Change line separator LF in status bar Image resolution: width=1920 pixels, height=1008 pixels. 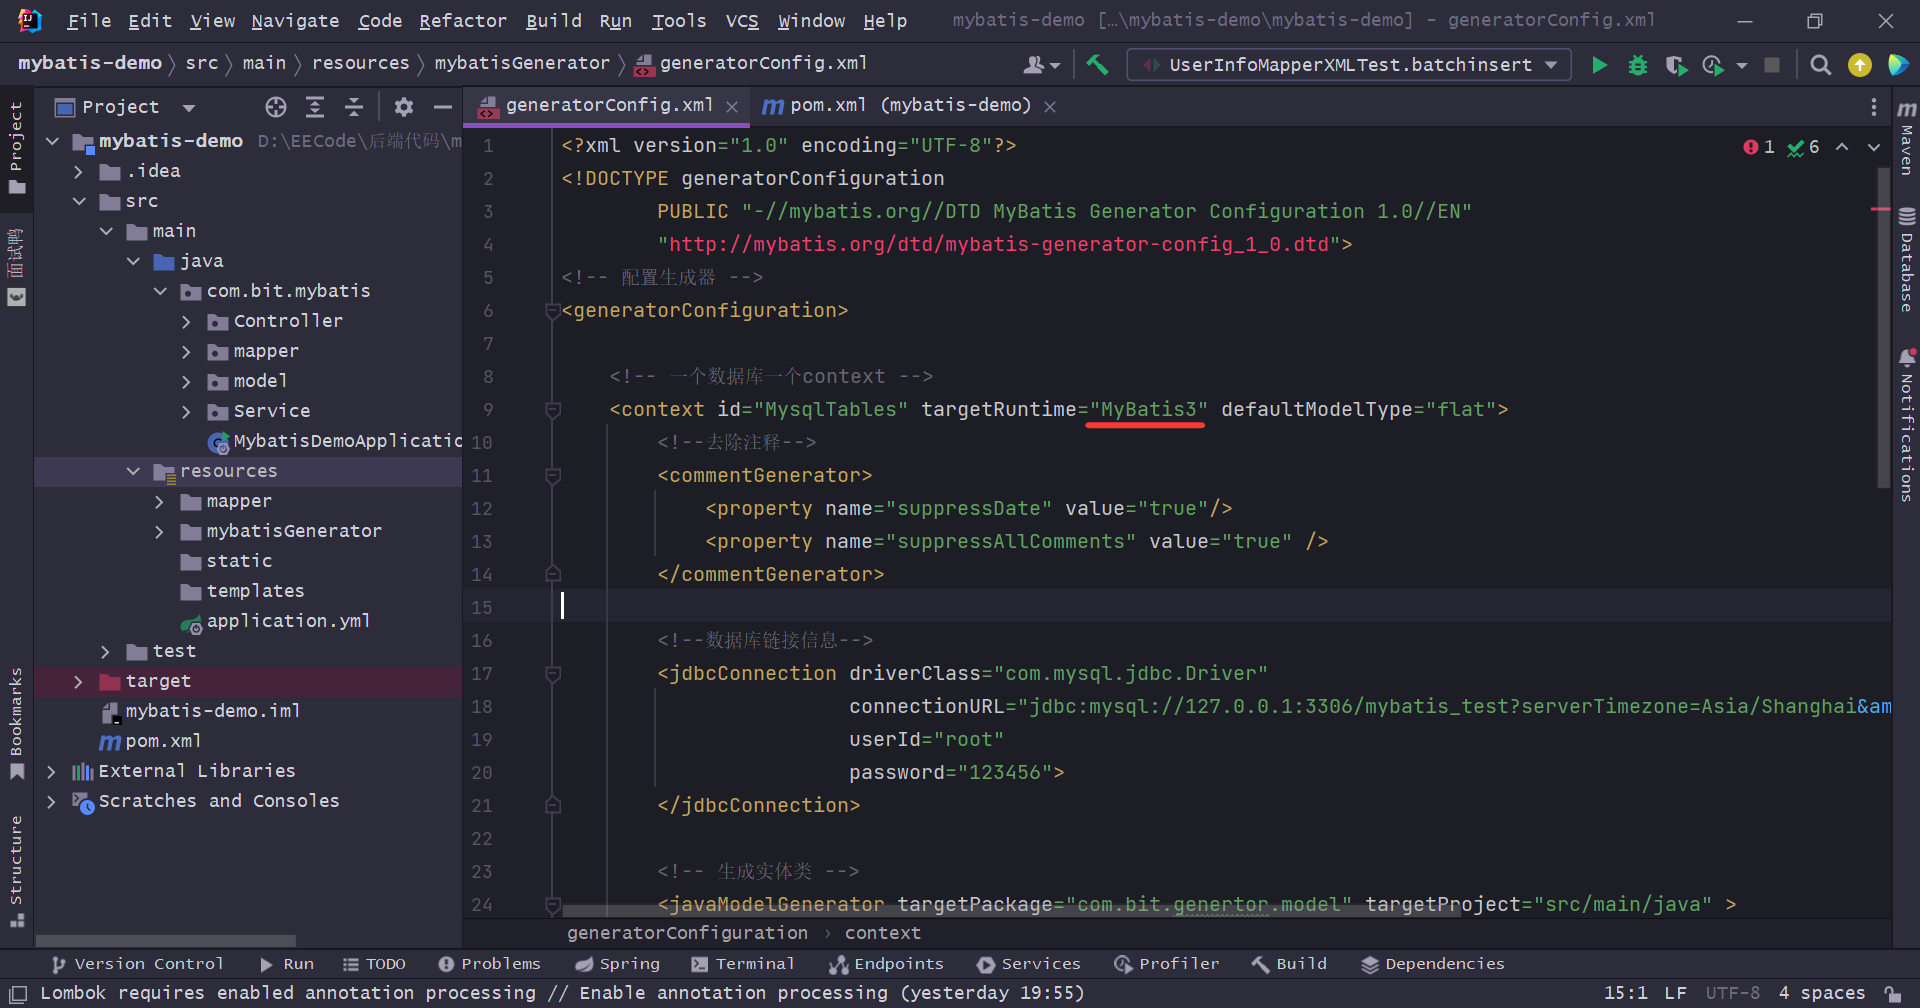point(1675,993)
